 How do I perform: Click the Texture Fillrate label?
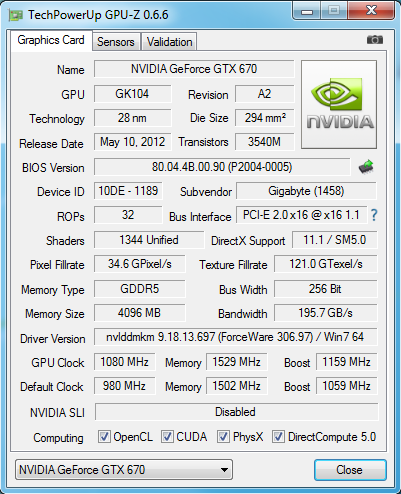point(233,265)
